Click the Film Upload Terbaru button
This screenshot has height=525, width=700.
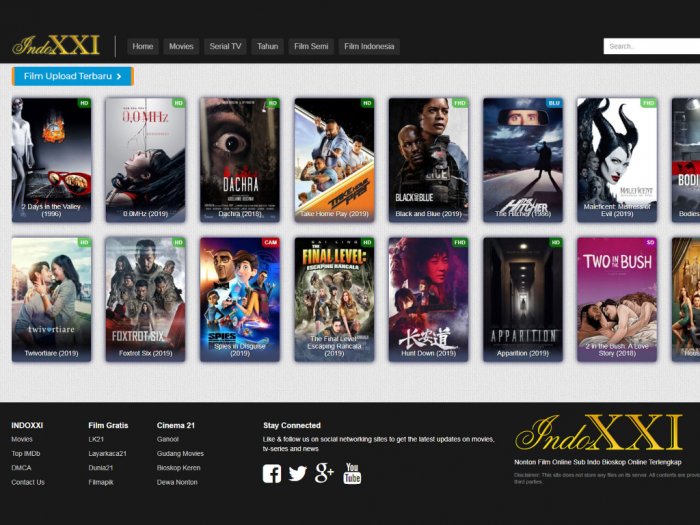73,76
